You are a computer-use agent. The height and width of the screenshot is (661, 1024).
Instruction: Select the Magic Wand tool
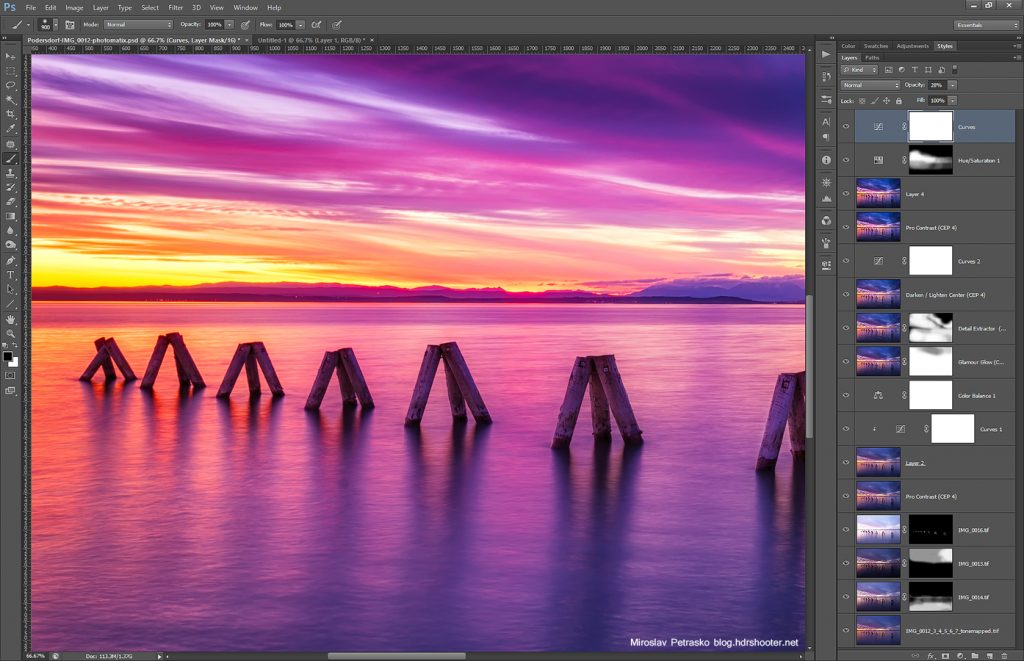[11, 100]
